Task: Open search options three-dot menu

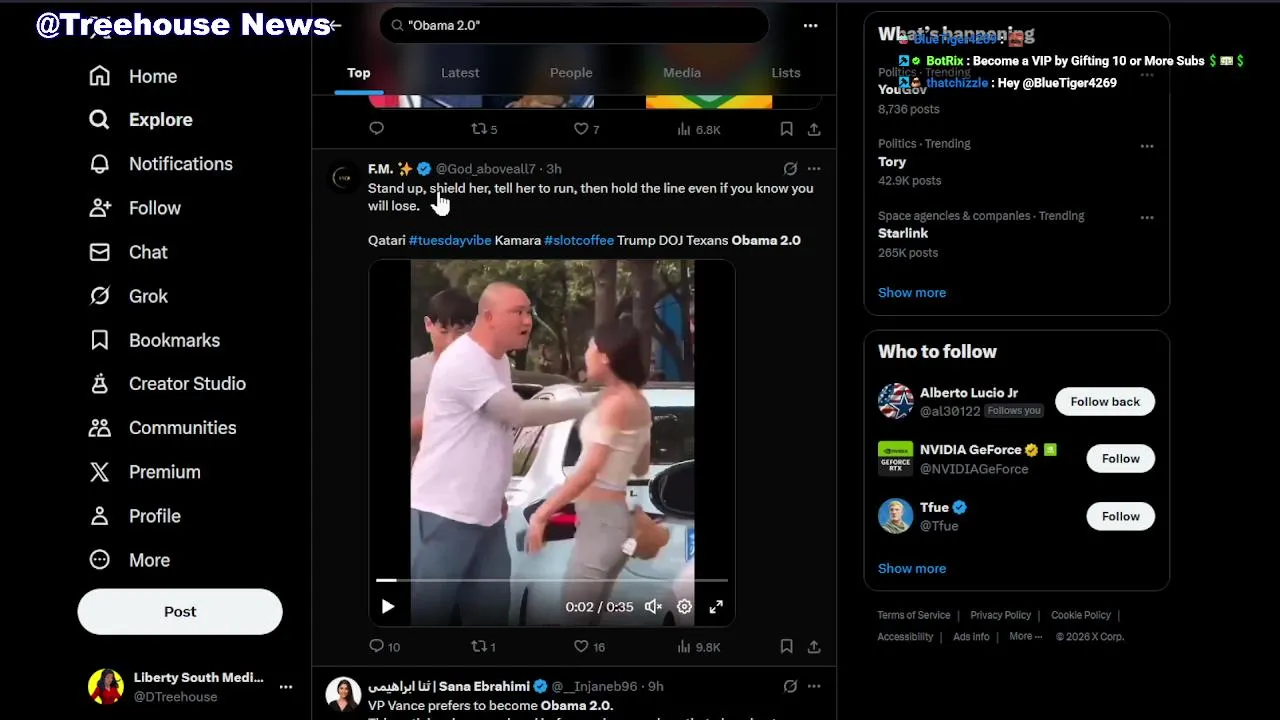Action: tap(810, 25)
